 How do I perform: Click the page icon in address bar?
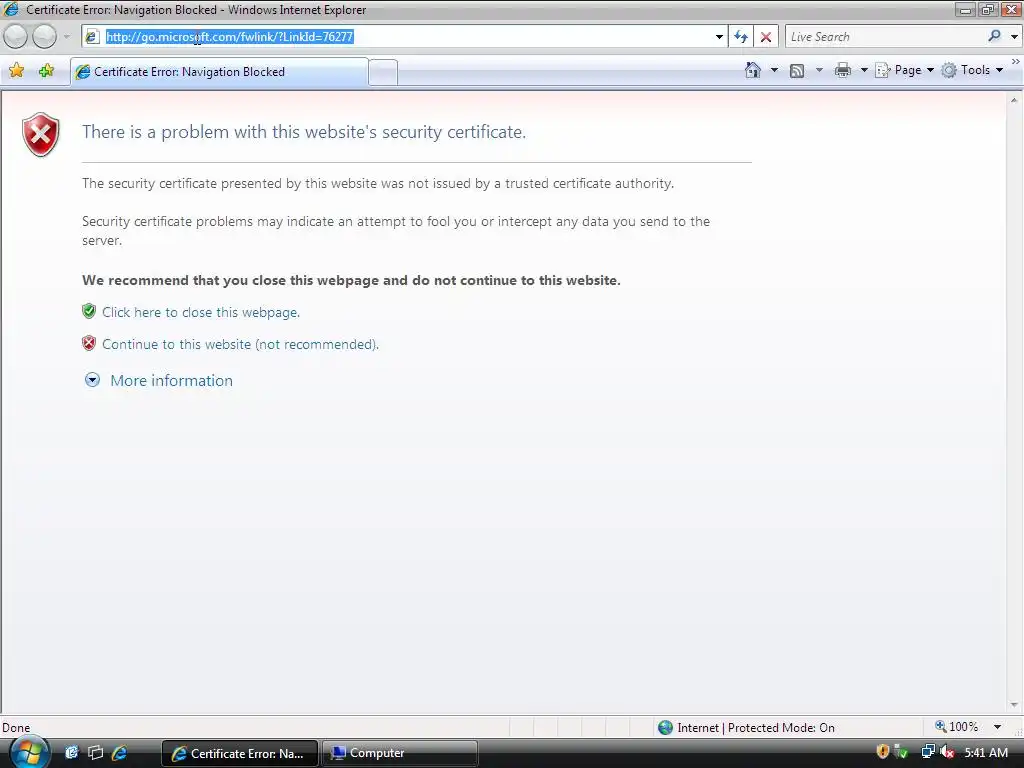coord(92,37)
